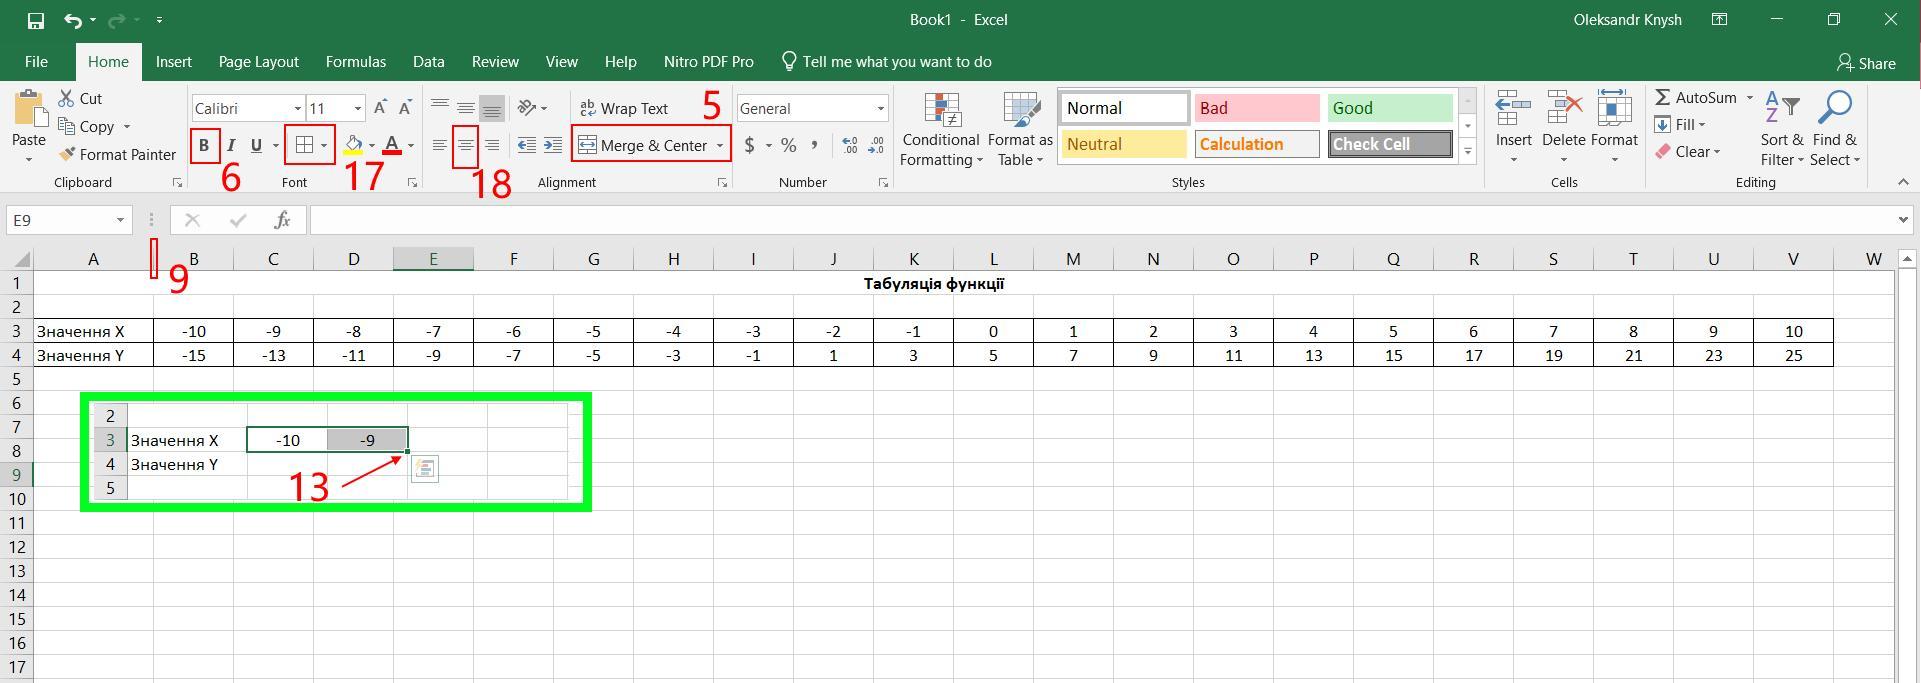Open Sort & Filter menu

click(1782, 128)
